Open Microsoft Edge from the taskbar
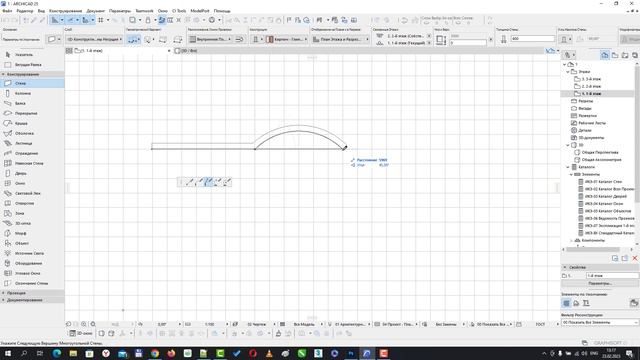 (57, 353)
